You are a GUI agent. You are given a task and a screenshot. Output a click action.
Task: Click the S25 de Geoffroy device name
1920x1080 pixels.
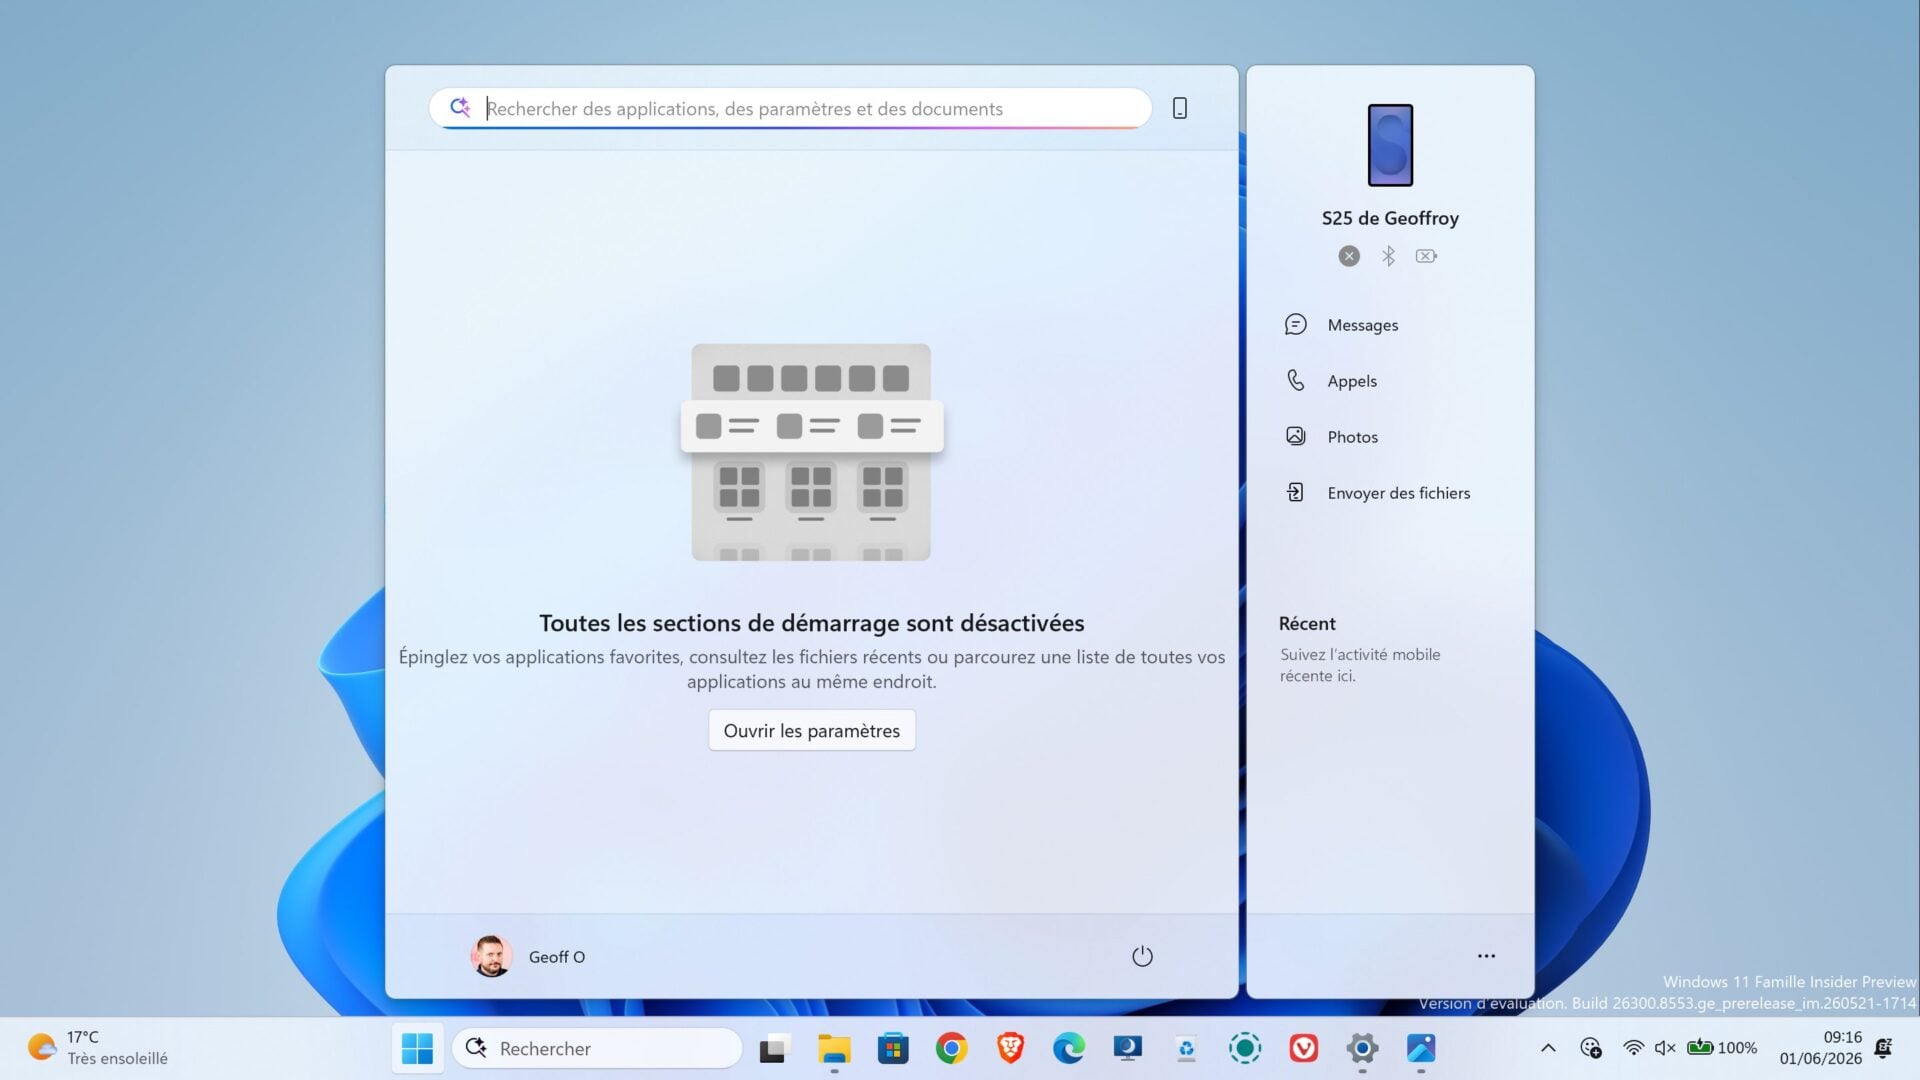point(1390,218)
